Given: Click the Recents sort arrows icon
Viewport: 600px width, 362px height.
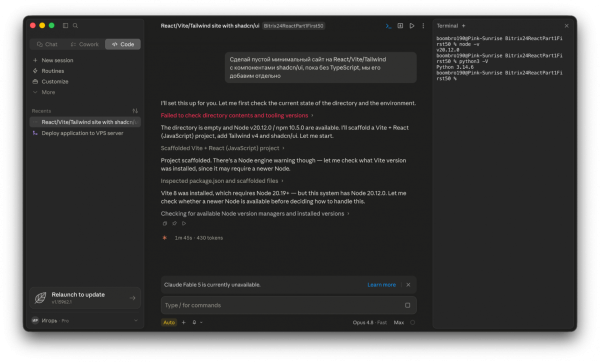Looking at the screenshot, I should pos(135,111).
